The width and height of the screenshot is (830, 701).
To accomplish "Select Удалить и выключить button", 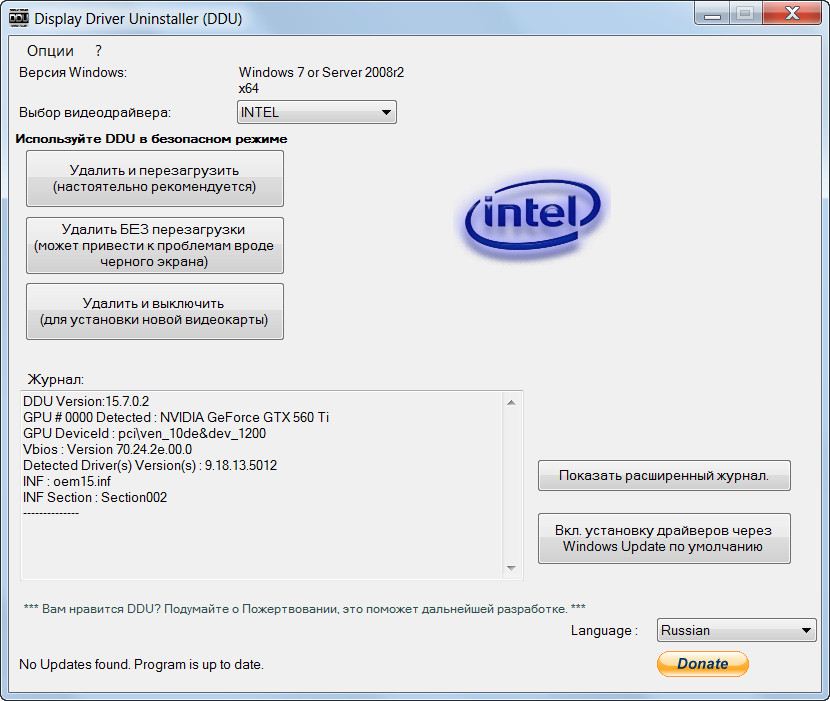I will click(x=155, y=311).
